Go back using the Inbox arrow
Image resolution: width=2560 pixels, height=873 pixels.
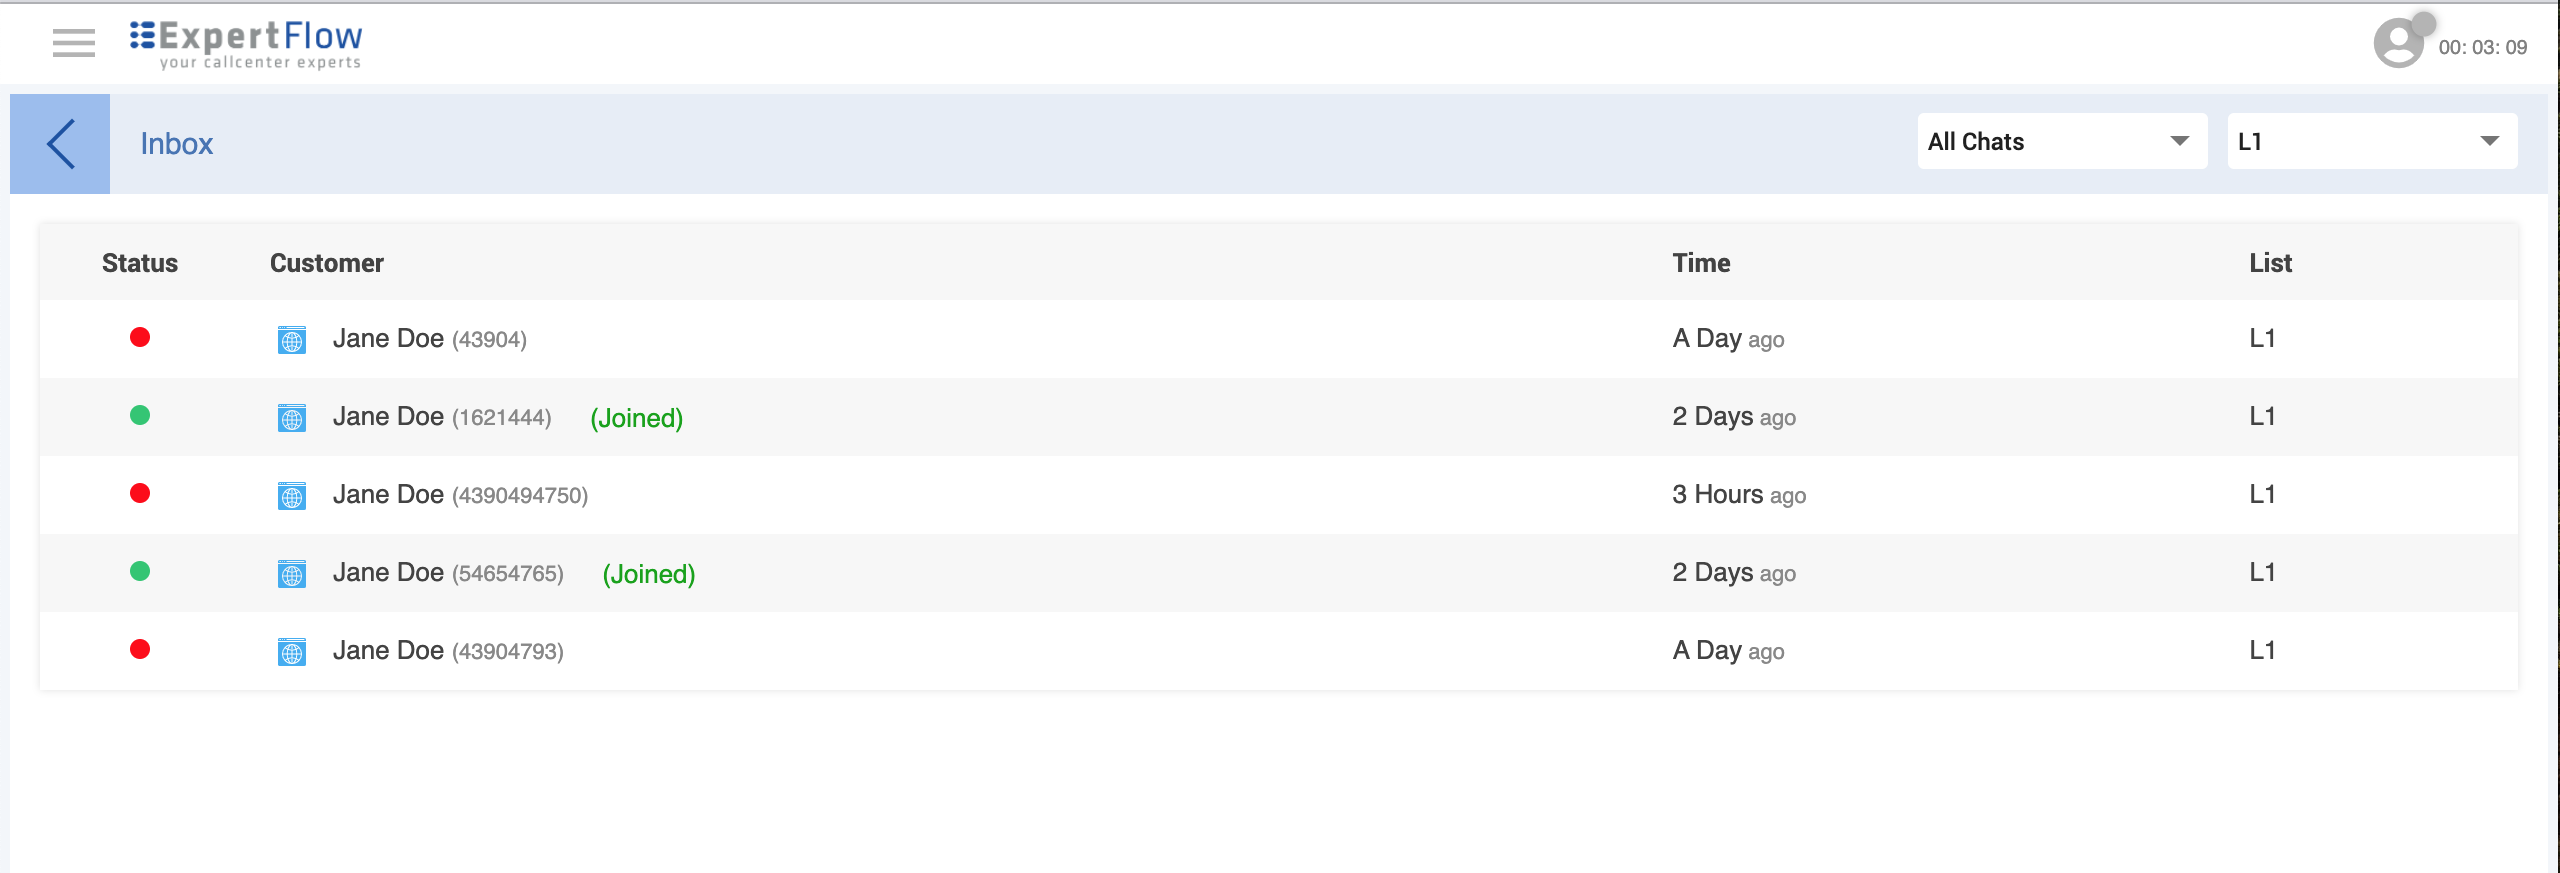(x=60, y=144)
